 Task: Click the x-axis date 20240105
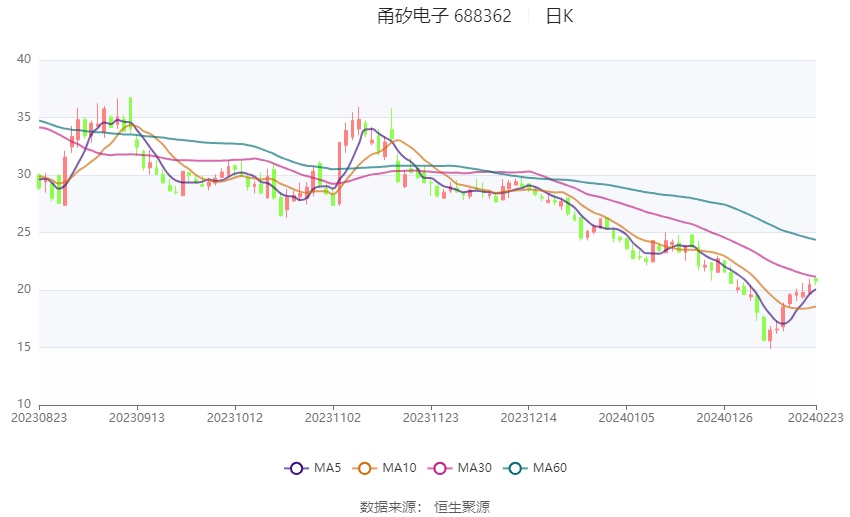(627, 418)
